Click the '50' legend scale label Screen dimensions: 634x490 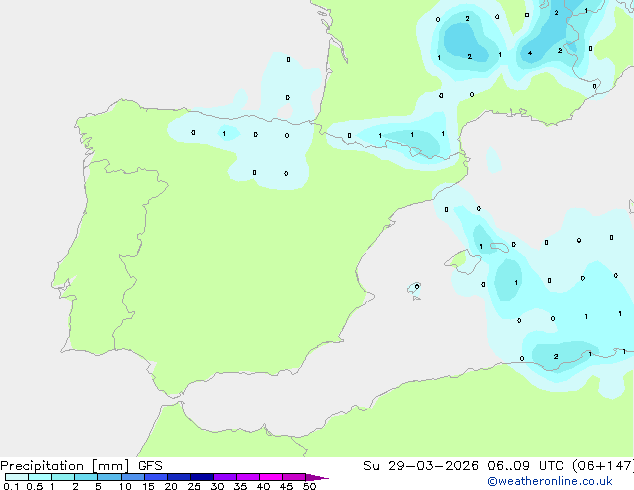[309, 486]
